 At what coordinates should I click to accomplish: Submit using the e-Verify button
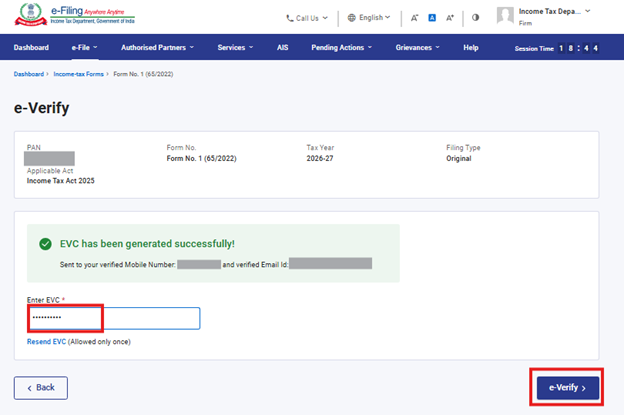click(x=567, y=386)
